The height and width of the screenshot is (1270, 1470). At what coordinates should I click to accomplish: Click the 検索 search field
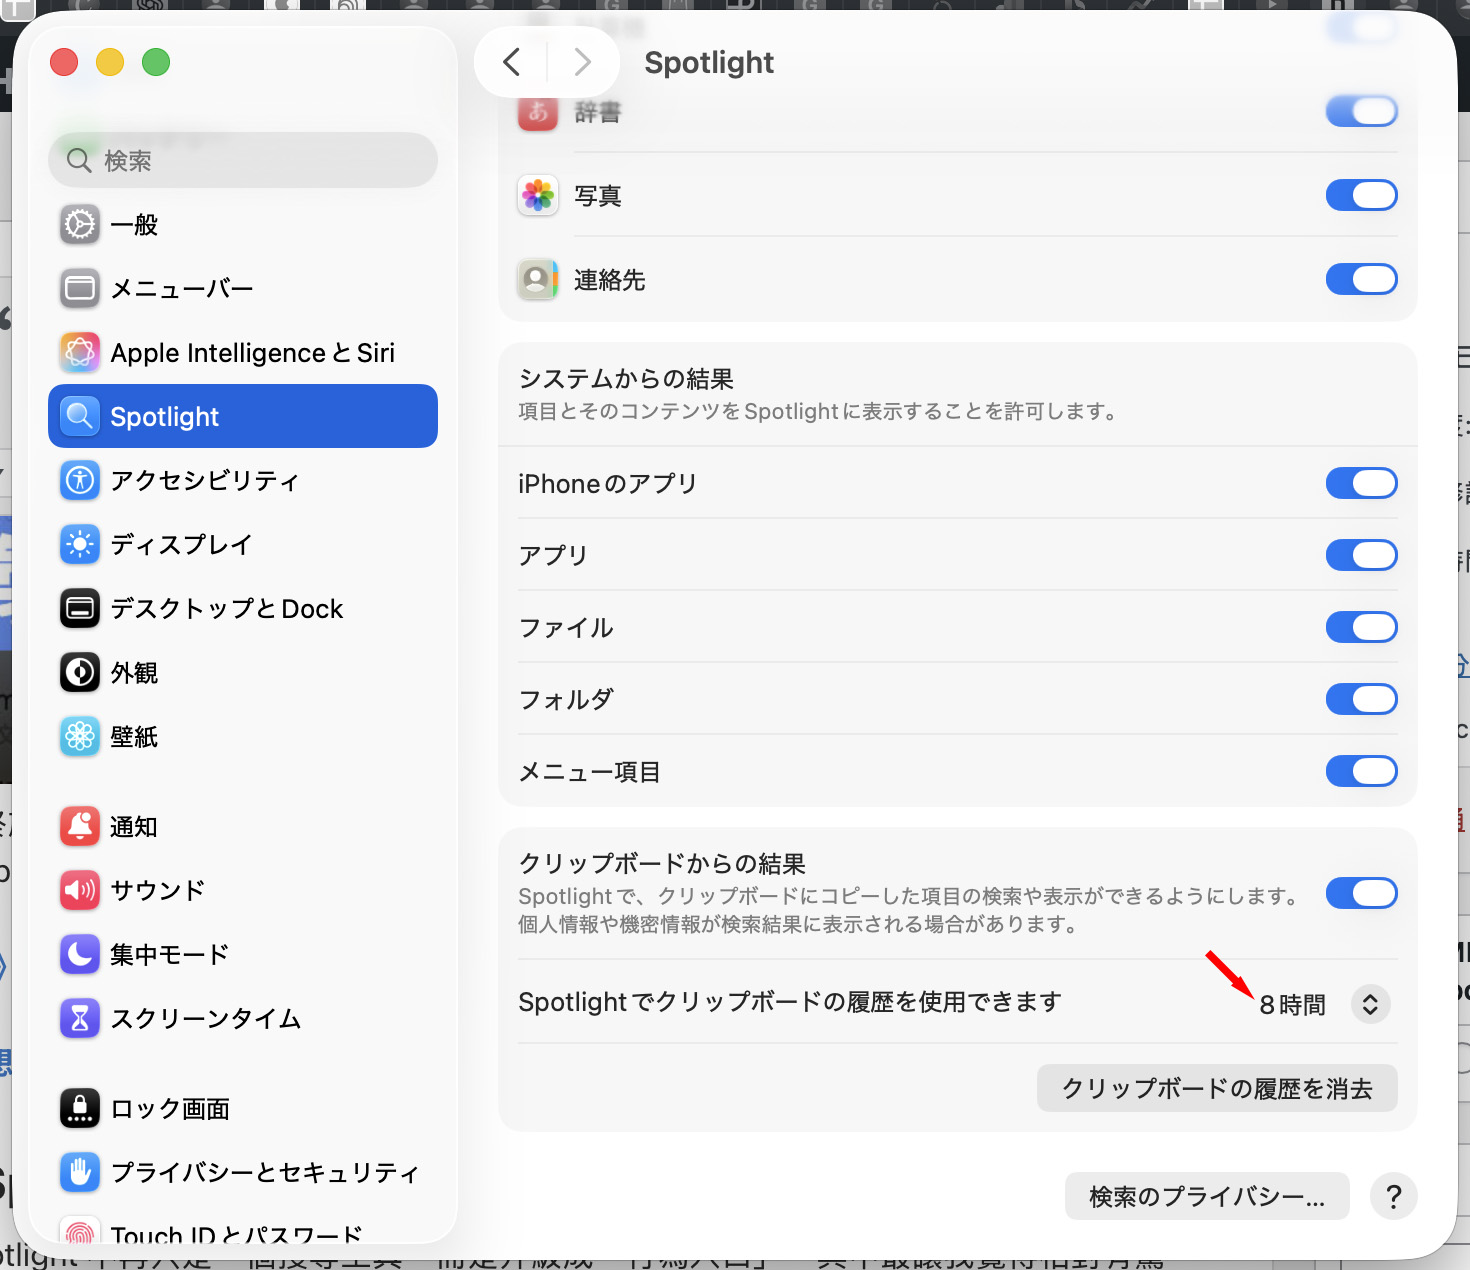tap(243, 161)
